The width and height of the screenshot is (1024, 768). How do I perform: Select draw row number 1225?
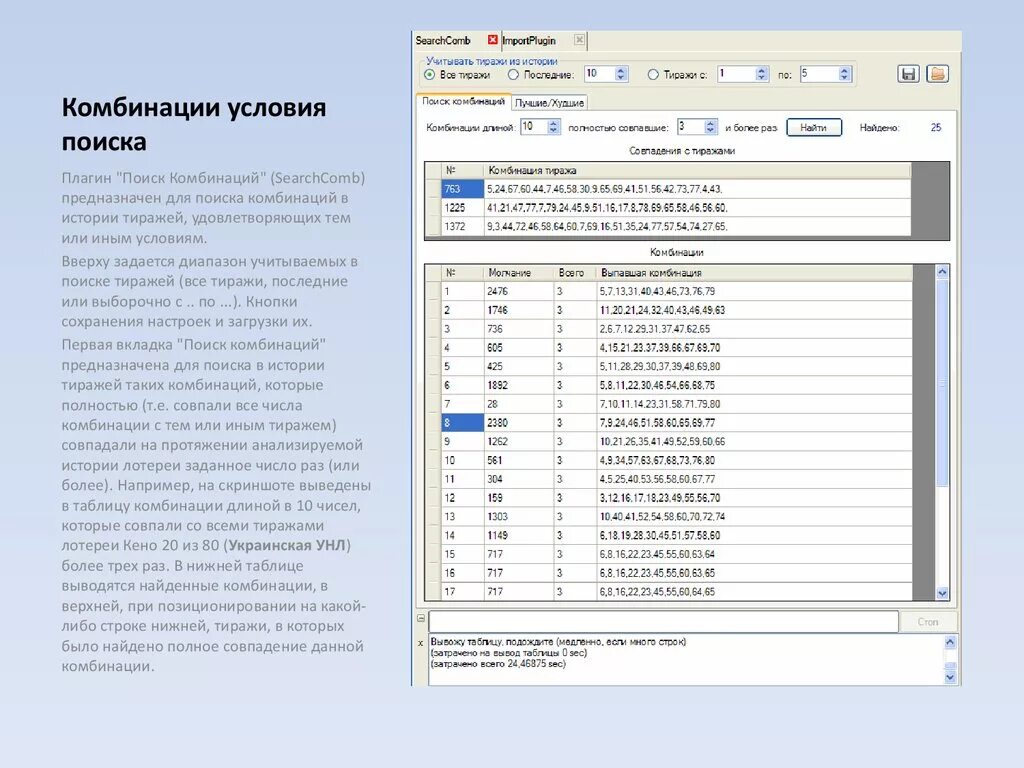(x=462, y=208)
